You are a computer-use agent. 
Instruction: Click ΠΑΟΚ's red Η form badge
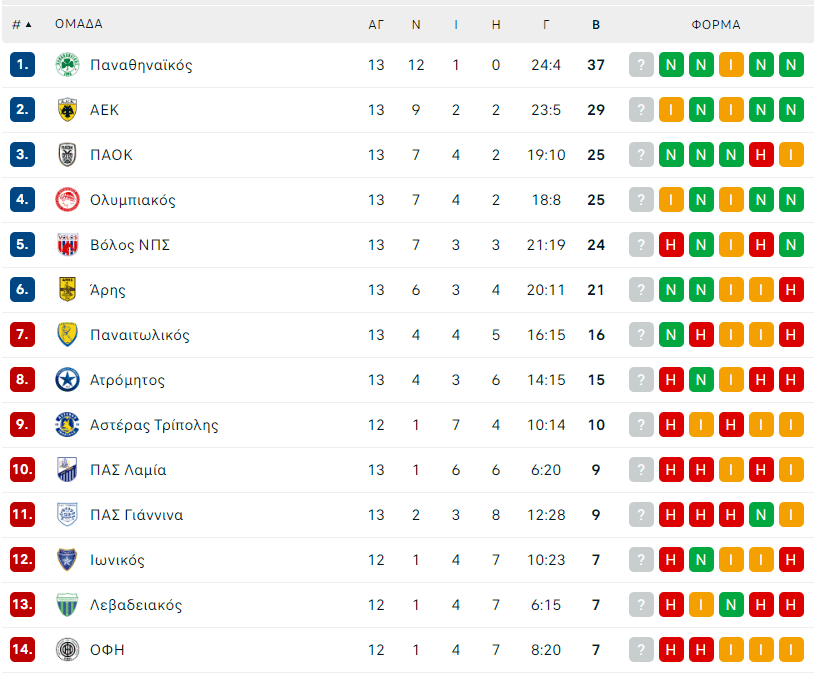[761, 155]
